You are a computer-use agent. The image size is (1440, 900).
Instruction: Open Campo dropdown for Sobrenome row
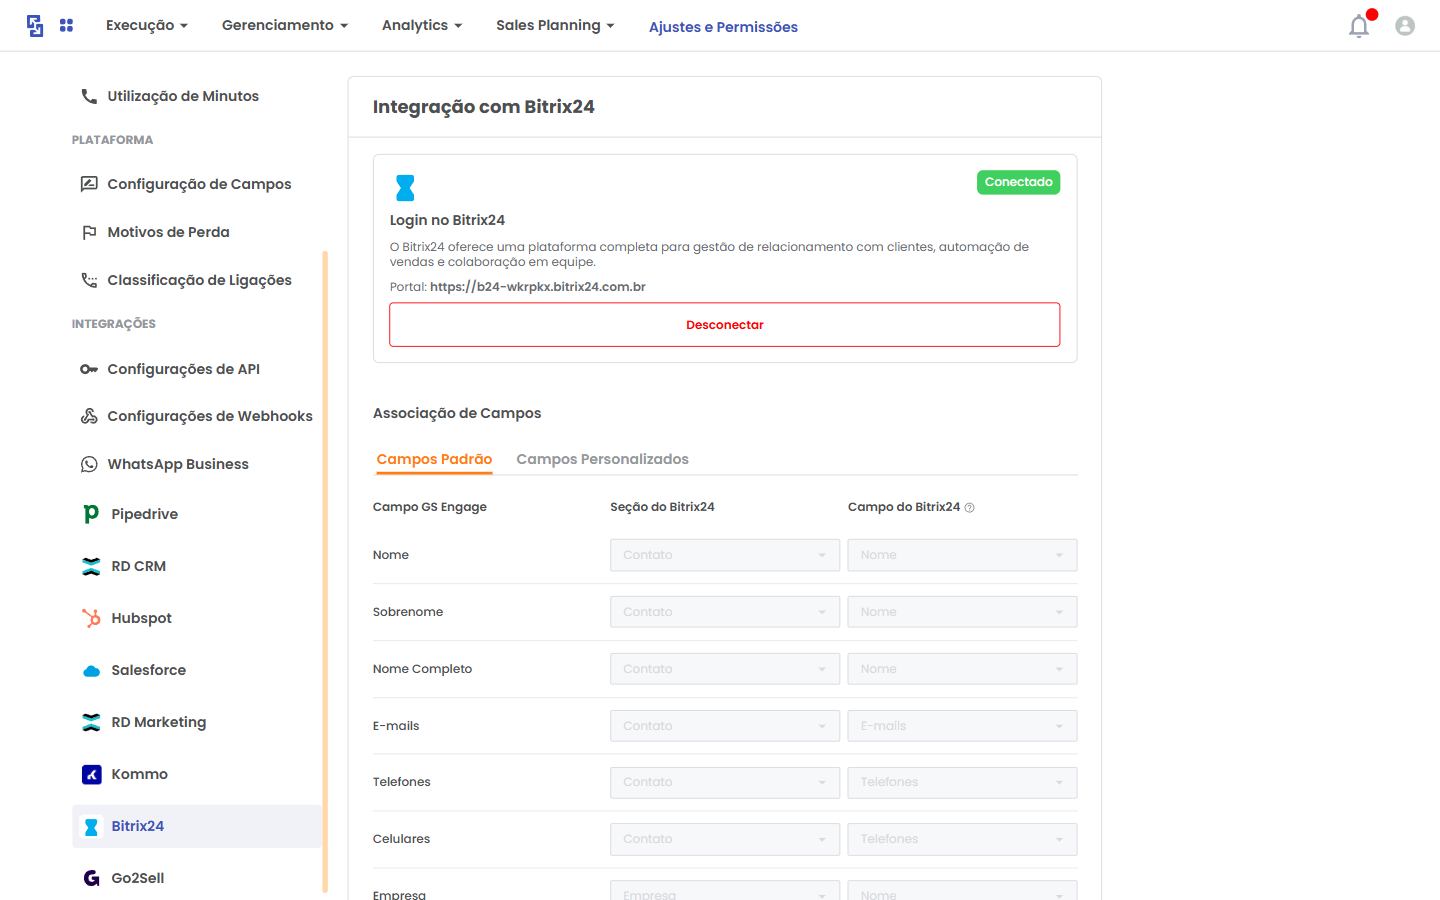click(x=962, y=612)
